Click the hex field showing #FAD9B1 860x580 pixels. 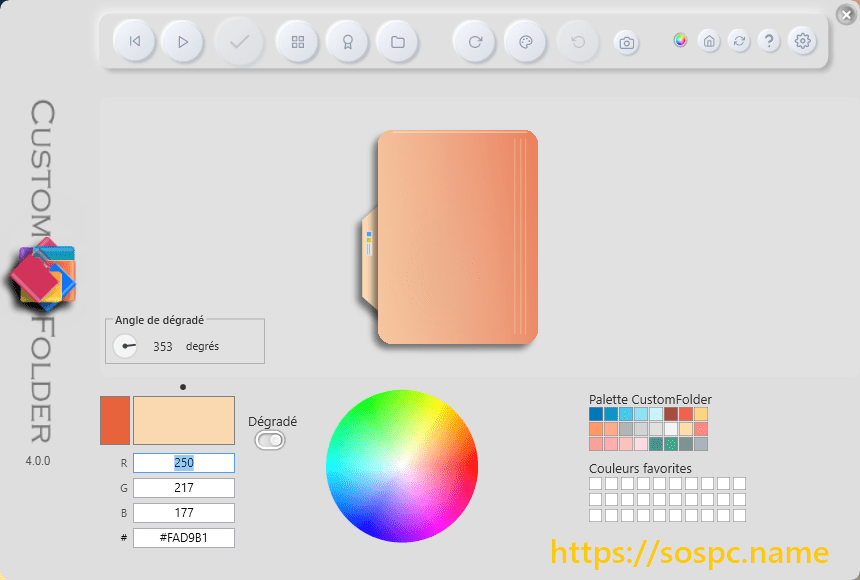[184, 538]
